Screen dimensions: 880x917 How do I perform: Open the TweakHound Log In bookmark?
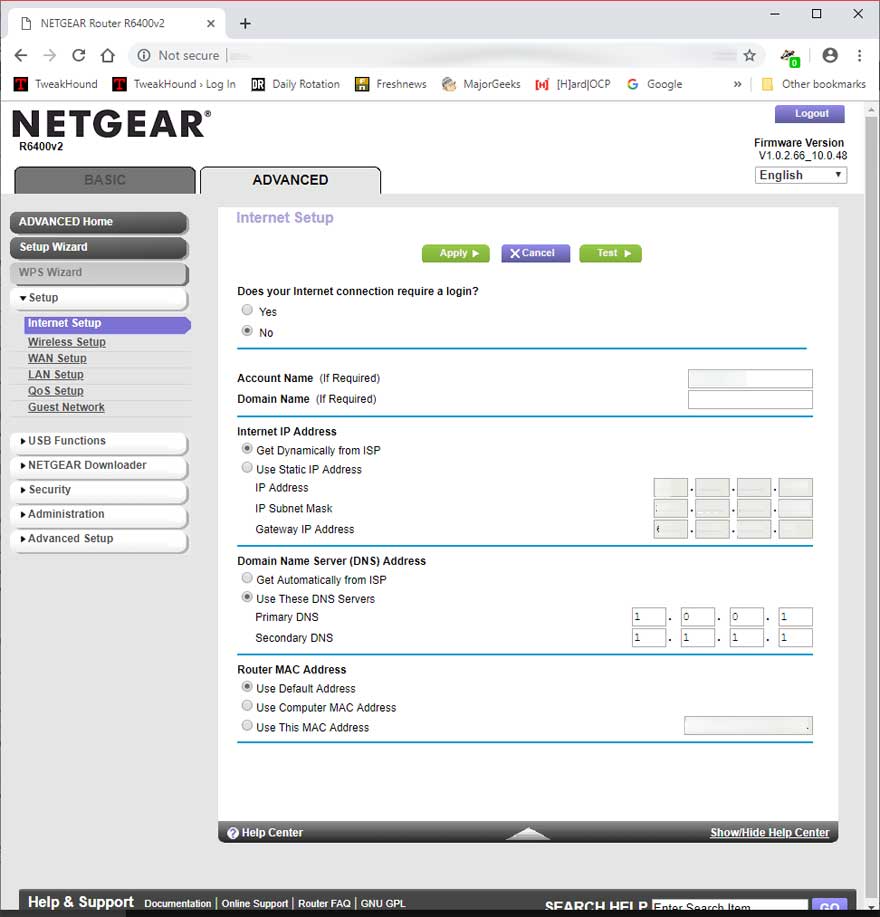(174, 84)
